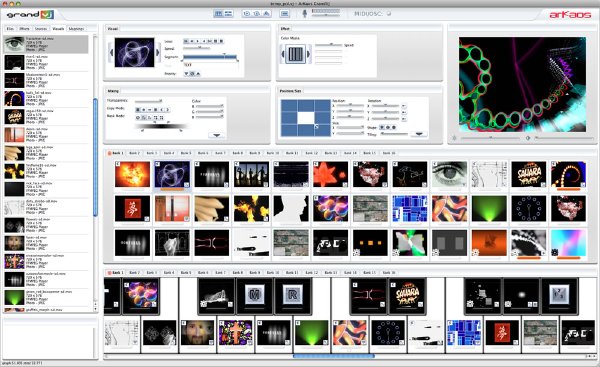The height and width of the screenshot is (367, 600).
Task: Open the X rotation dropdown button
Action: (x=404, y=106)
